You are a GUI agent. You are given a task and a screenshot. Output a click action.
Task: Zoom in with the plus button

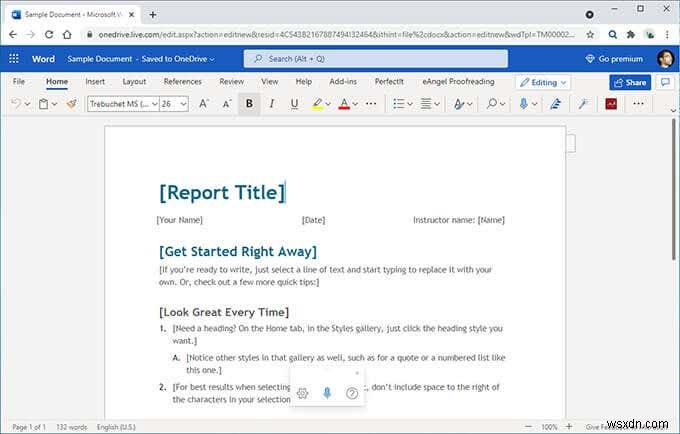click(569, 427)
